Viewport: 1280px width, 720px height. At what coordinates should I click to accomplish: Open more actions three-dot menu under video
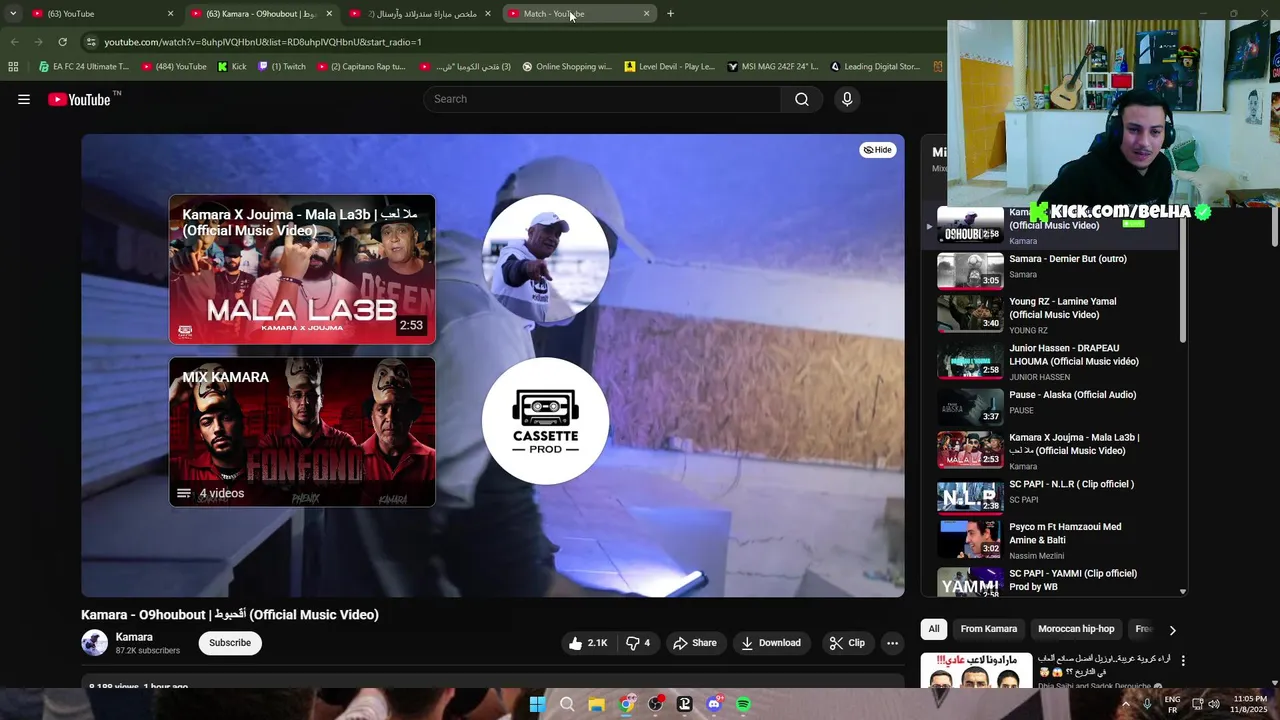893,643
